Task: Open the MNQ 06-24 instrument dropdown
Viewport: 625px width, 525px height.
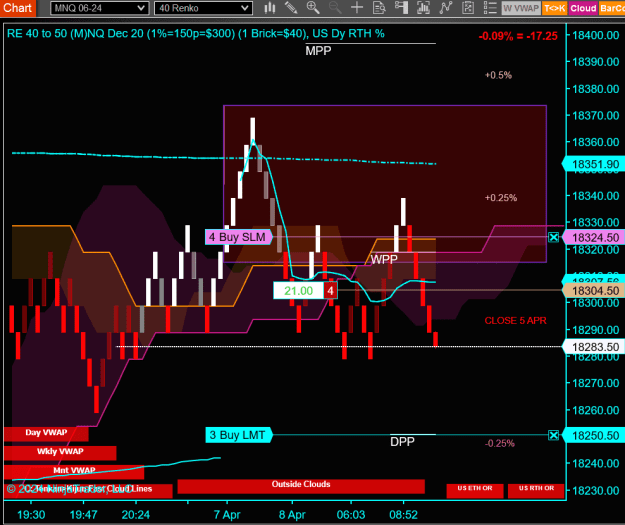Action: pyautogui.click(x=100, y=8)
